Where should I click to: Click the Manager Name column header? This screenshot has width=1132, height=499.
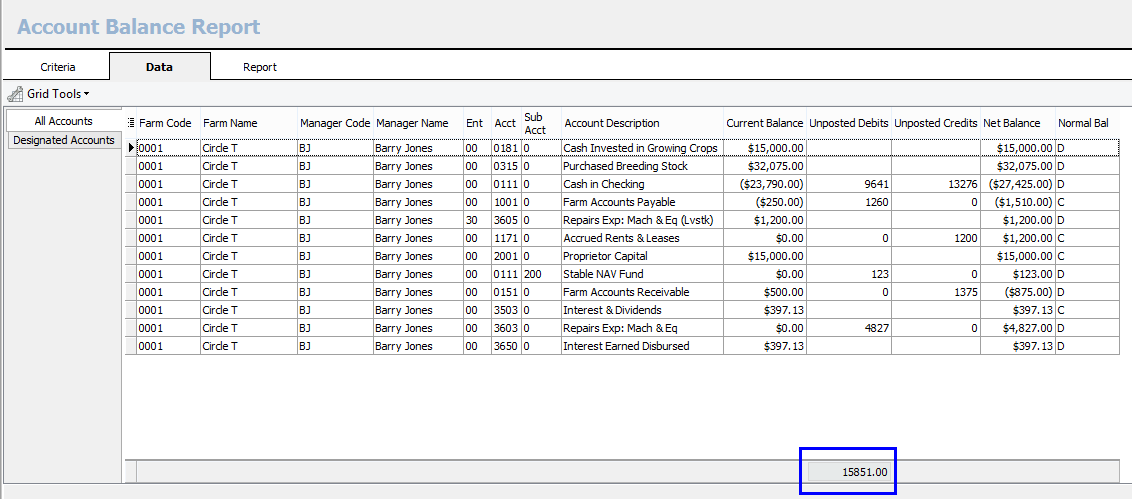click(412, 123)
